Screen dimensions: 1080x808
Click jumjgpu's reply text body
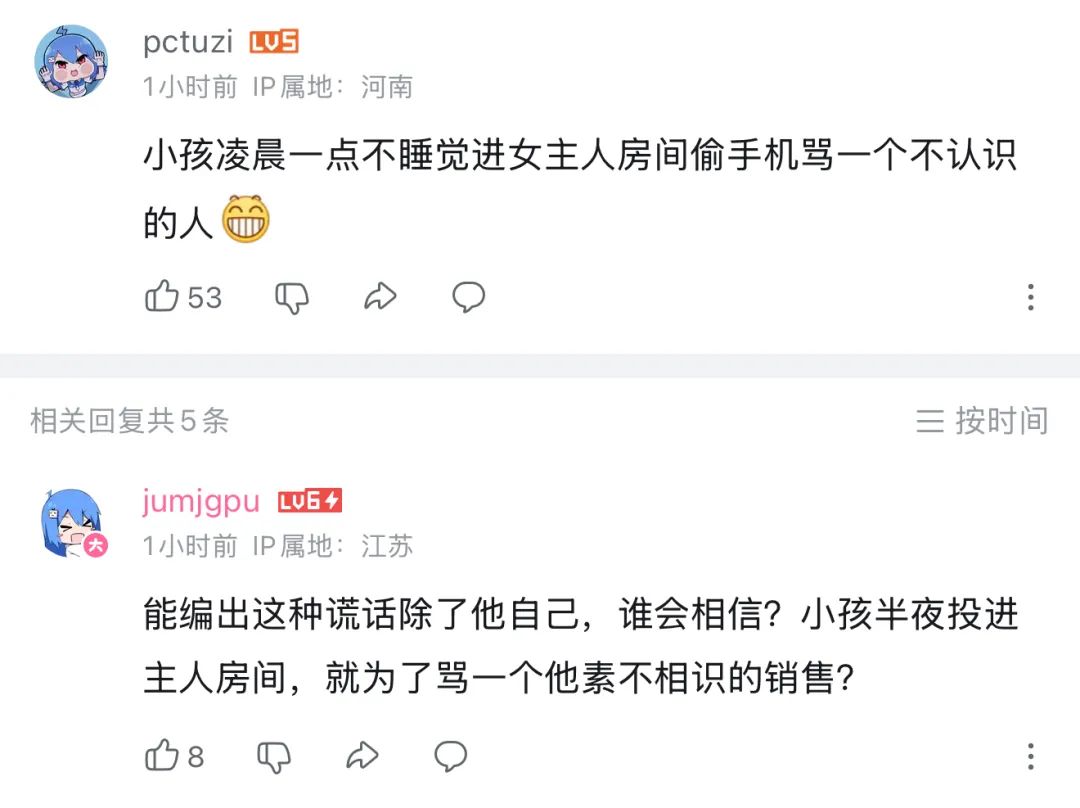pyautogui.click(x=580, y=647)
